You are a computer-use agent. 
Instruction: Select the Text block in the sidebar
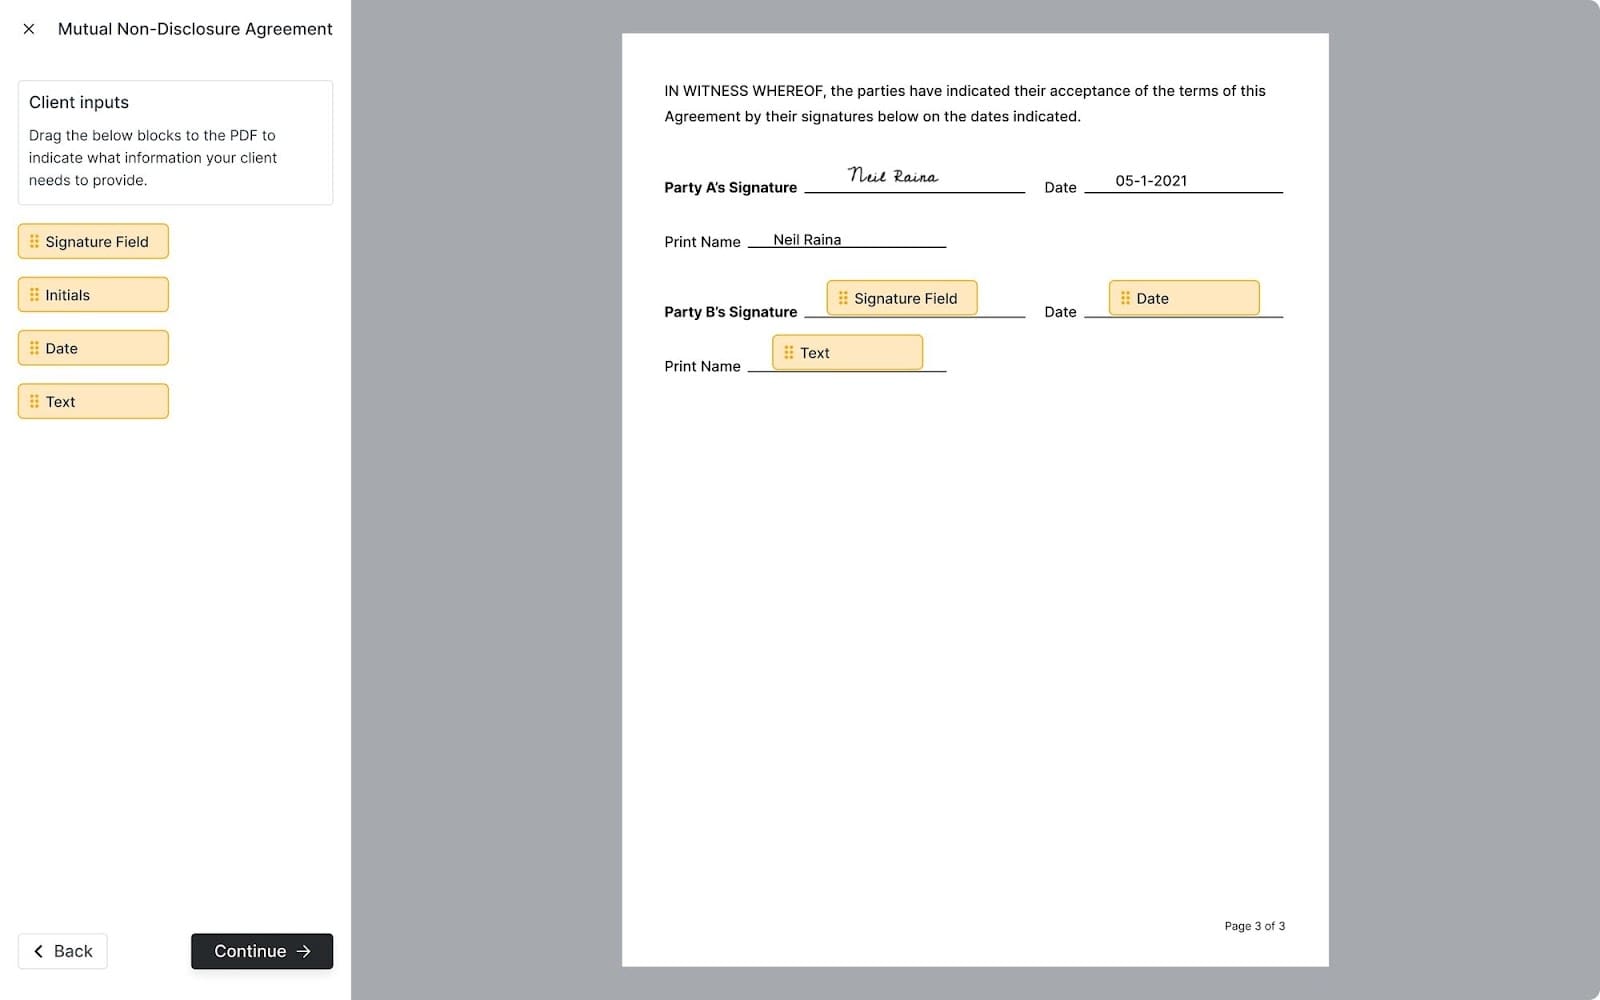tap(93, 400)
